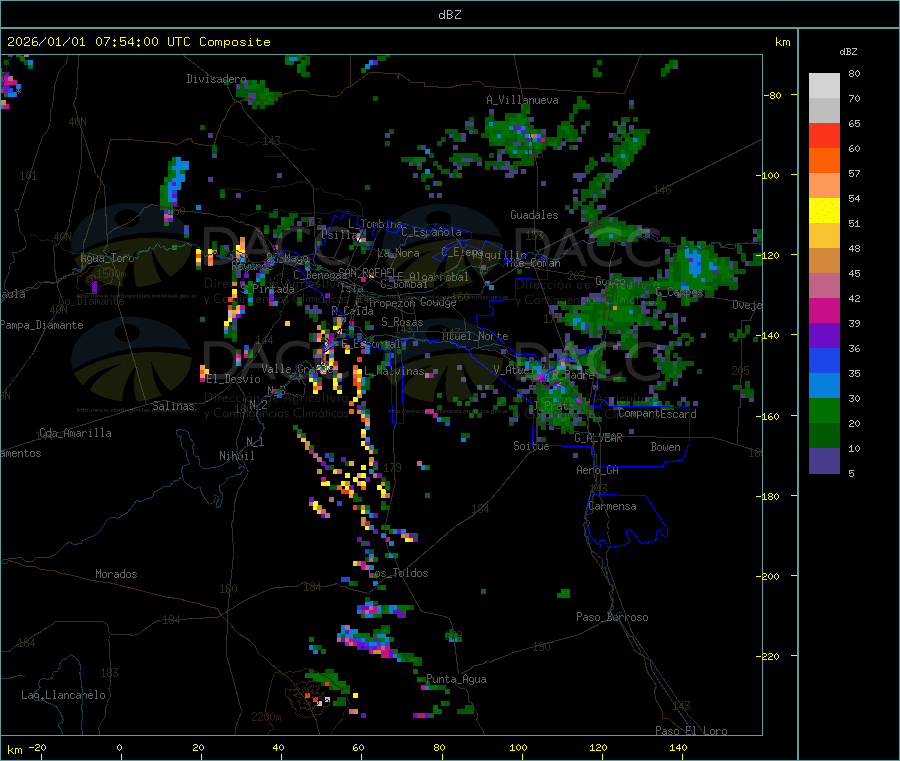Click the '2200m' elevation label near the volcano
Screen dimensions: 900x761
pos(266,717)
